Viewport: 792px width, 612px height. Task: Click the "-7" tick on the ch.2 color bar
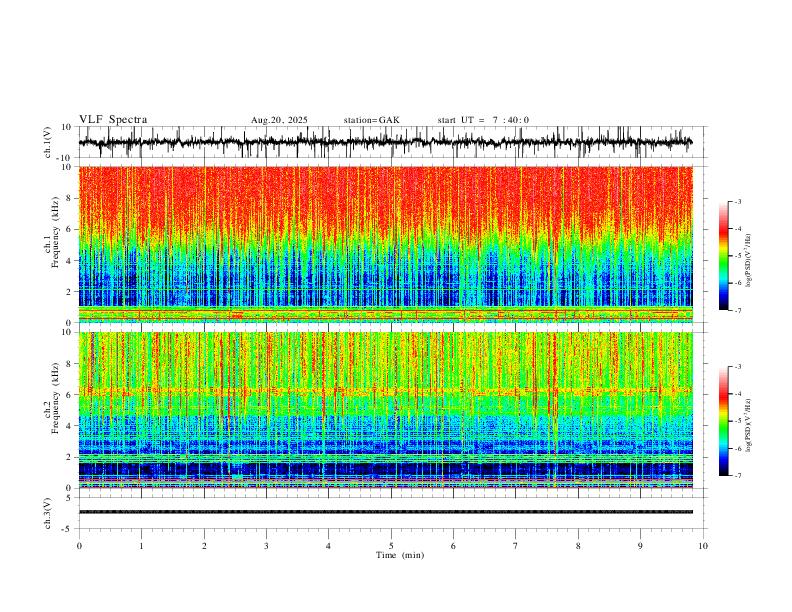point(738,476)
